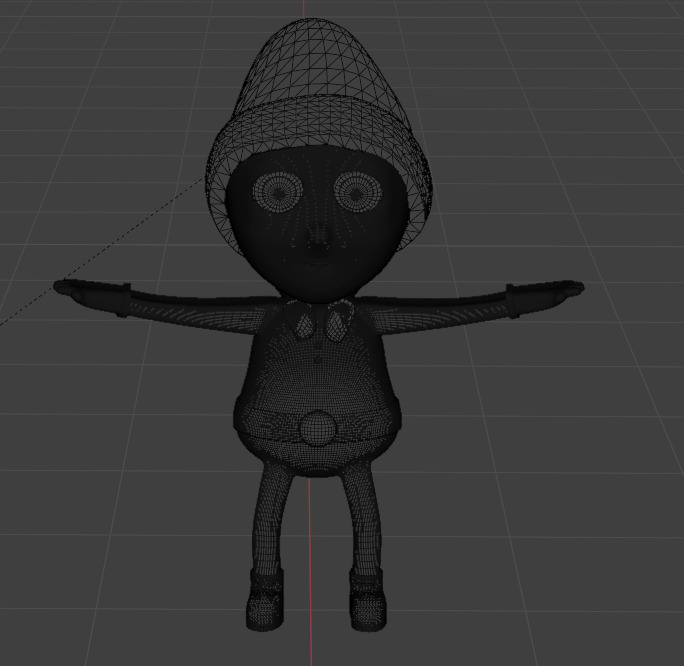Select the round belt buckle sphere
The width and height of the screenshot is (684, 666).
click(318, 428)
